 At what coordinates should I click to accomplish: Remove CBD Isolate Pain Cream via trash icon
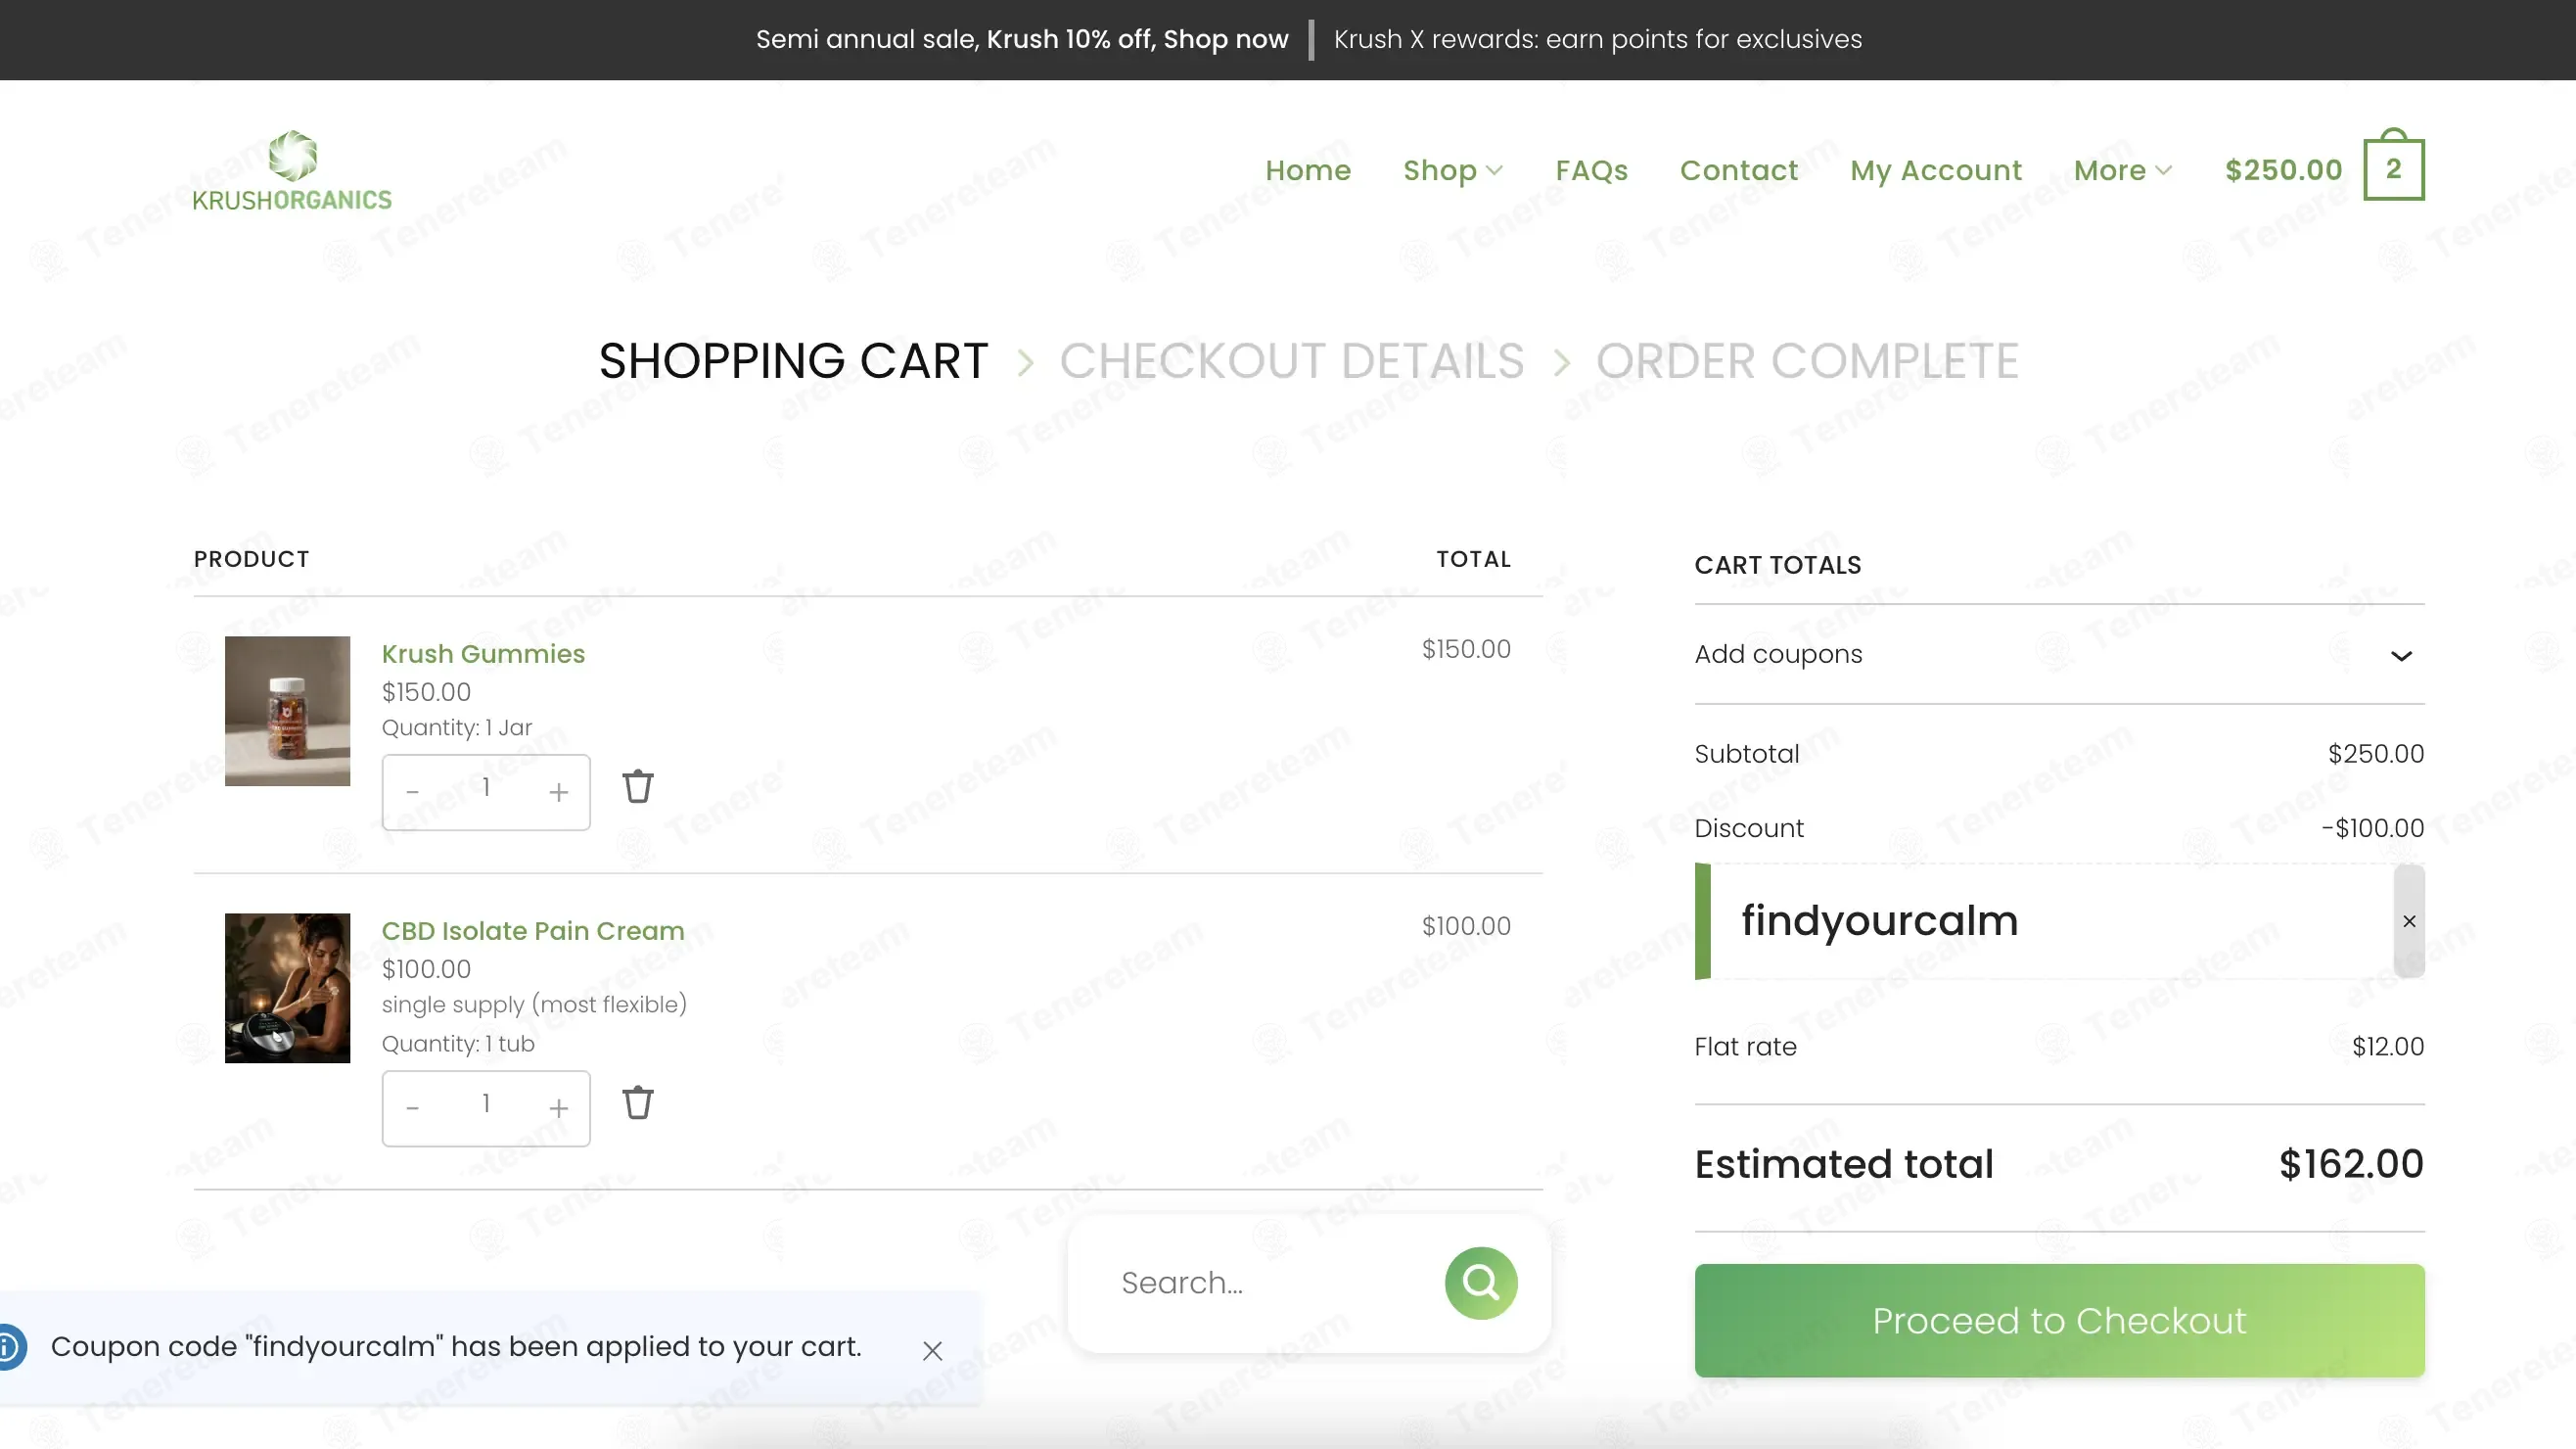[x=638, y=1102]
